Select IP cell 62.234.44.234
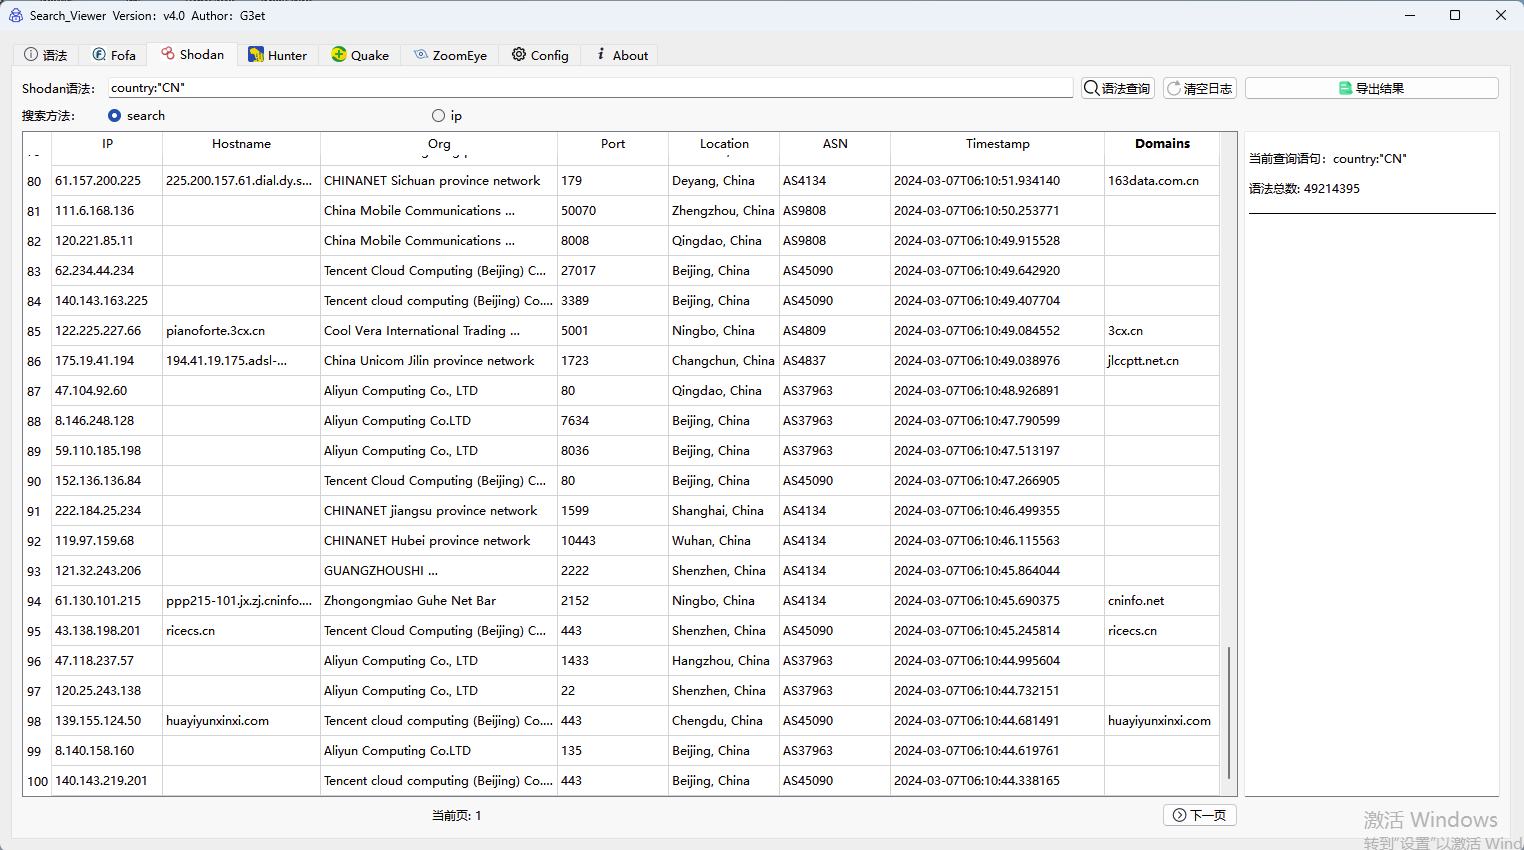The height and width of the screenshot is (850, 1524). 107,271
